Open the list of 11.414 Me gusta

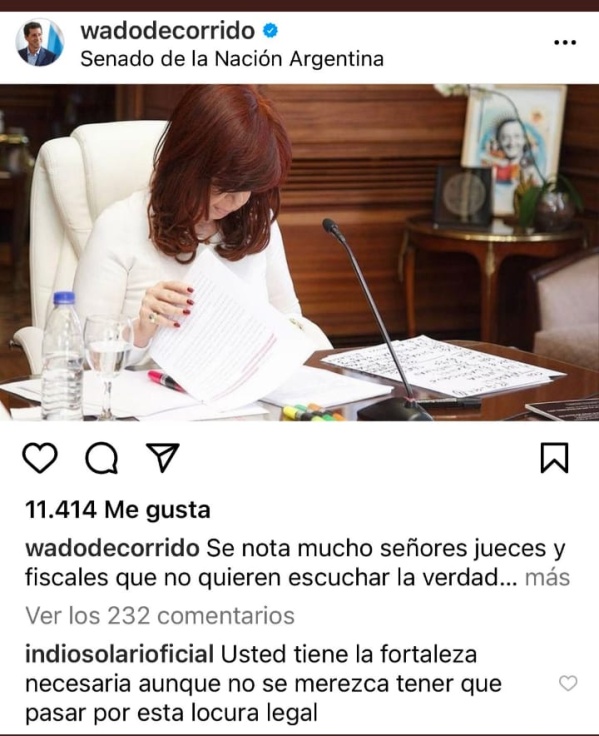[x=117, y=510]
